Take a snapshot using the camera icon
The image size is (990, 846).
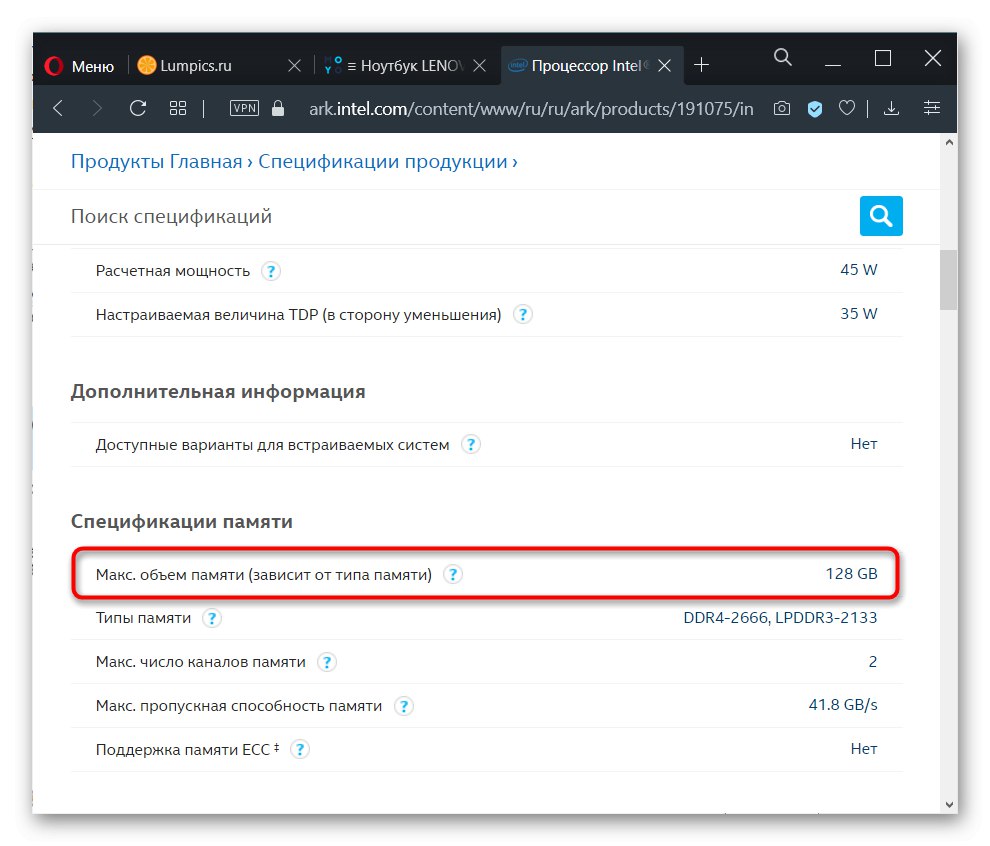click(782, 108)
